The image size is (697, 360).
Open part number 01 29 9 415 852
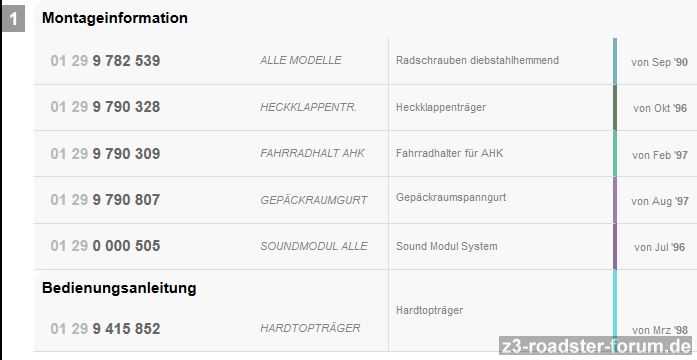pos(105,329)
